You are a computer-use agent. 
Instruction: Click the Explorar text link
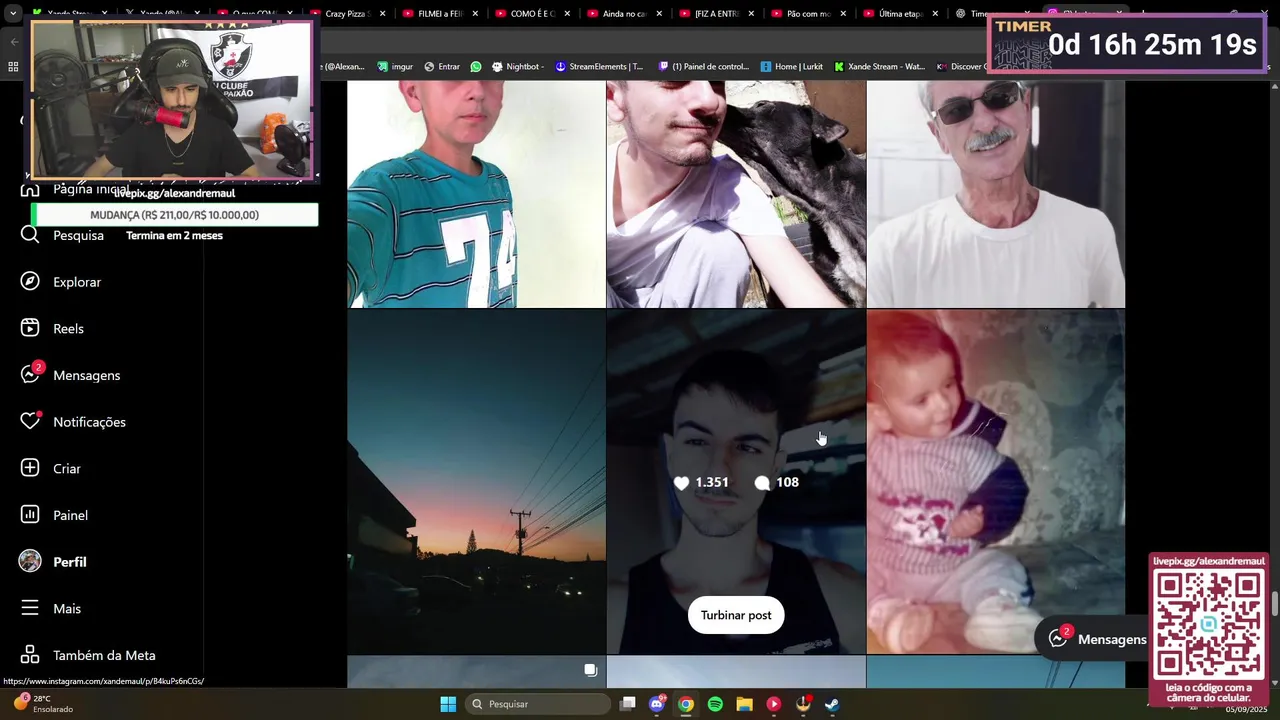77,282
